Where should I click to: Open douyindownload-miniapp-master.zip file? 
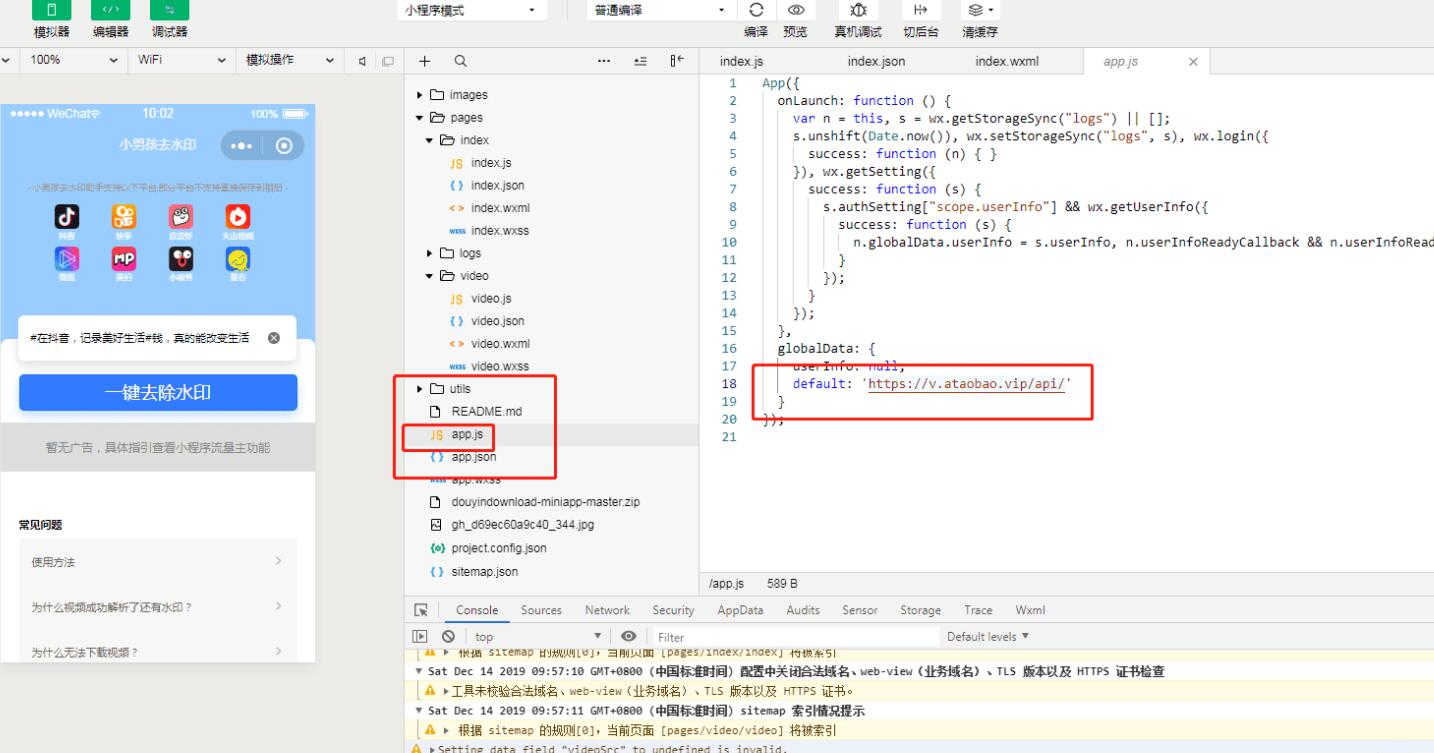545,502
